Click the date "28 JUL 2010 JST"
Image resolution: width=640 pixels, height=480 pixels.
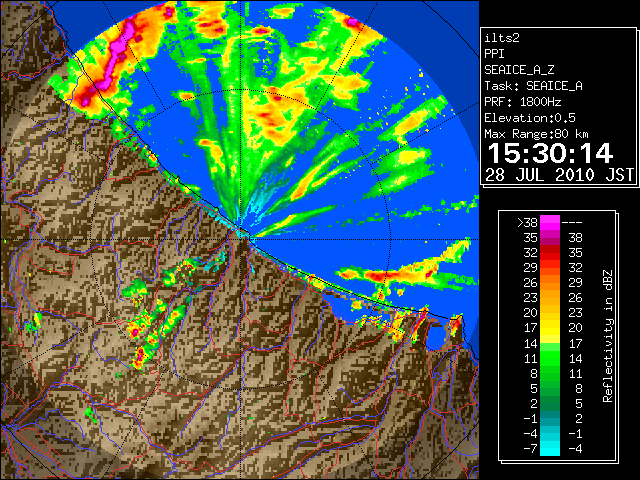[560, 175]
